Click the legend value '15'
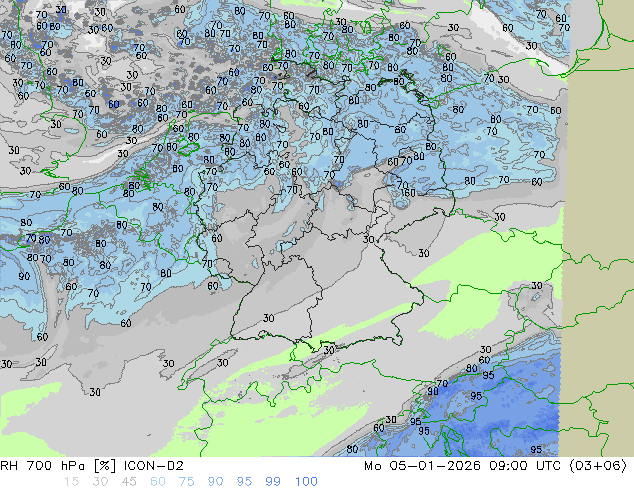This screenshot has height=490, width=634. (x=71, y=482)
